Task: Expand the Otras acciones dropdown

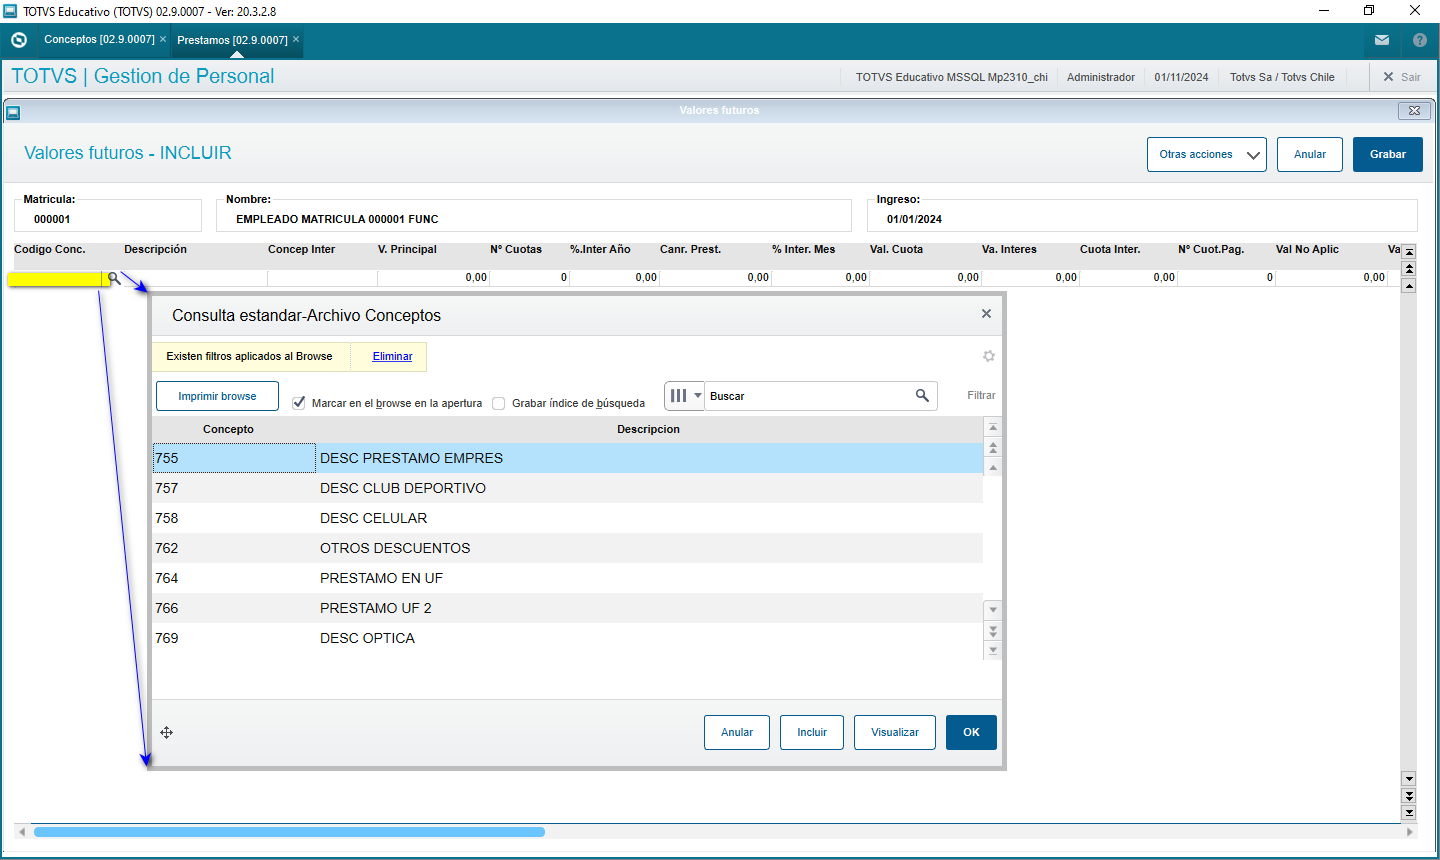Action: click(x=1207, y=155)
